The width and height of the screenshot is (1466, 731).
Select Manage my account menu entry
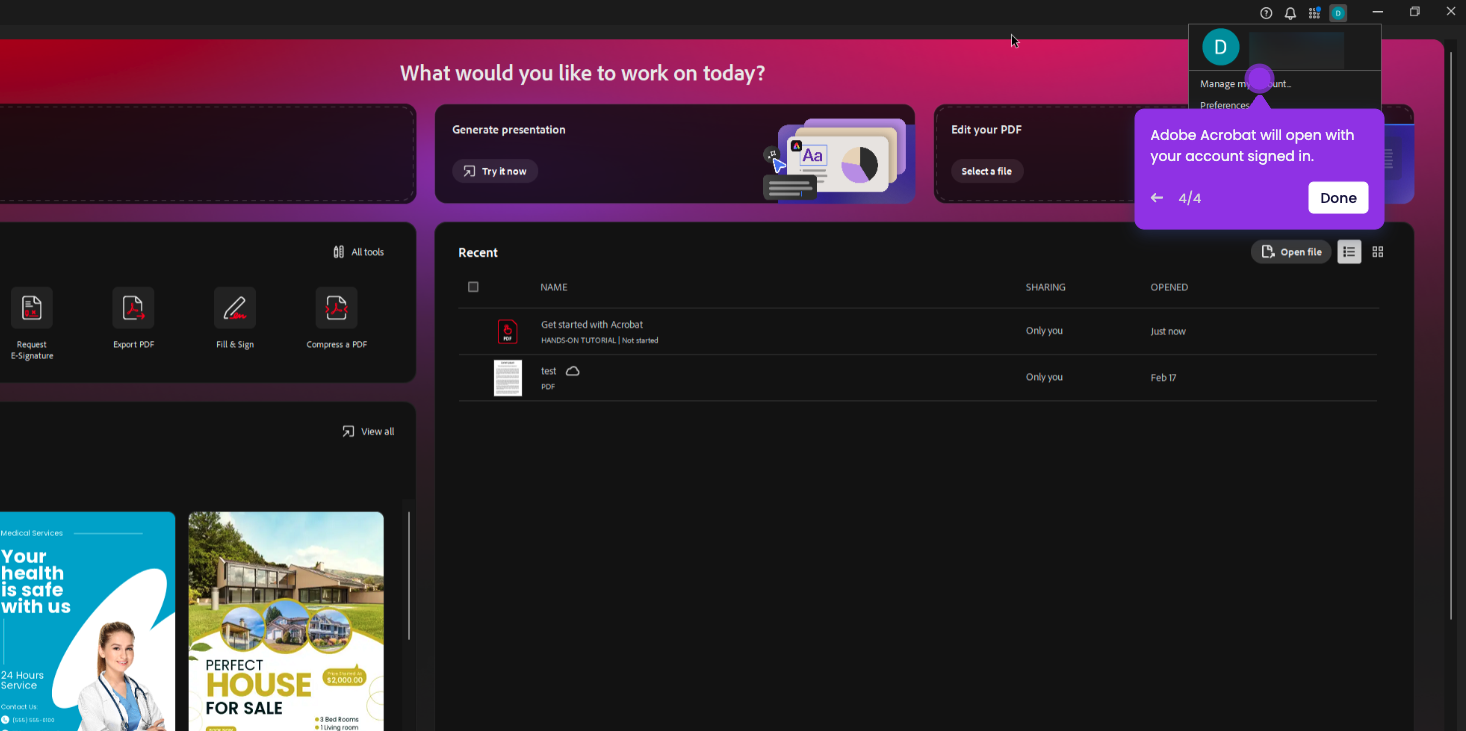point(1245,84)
